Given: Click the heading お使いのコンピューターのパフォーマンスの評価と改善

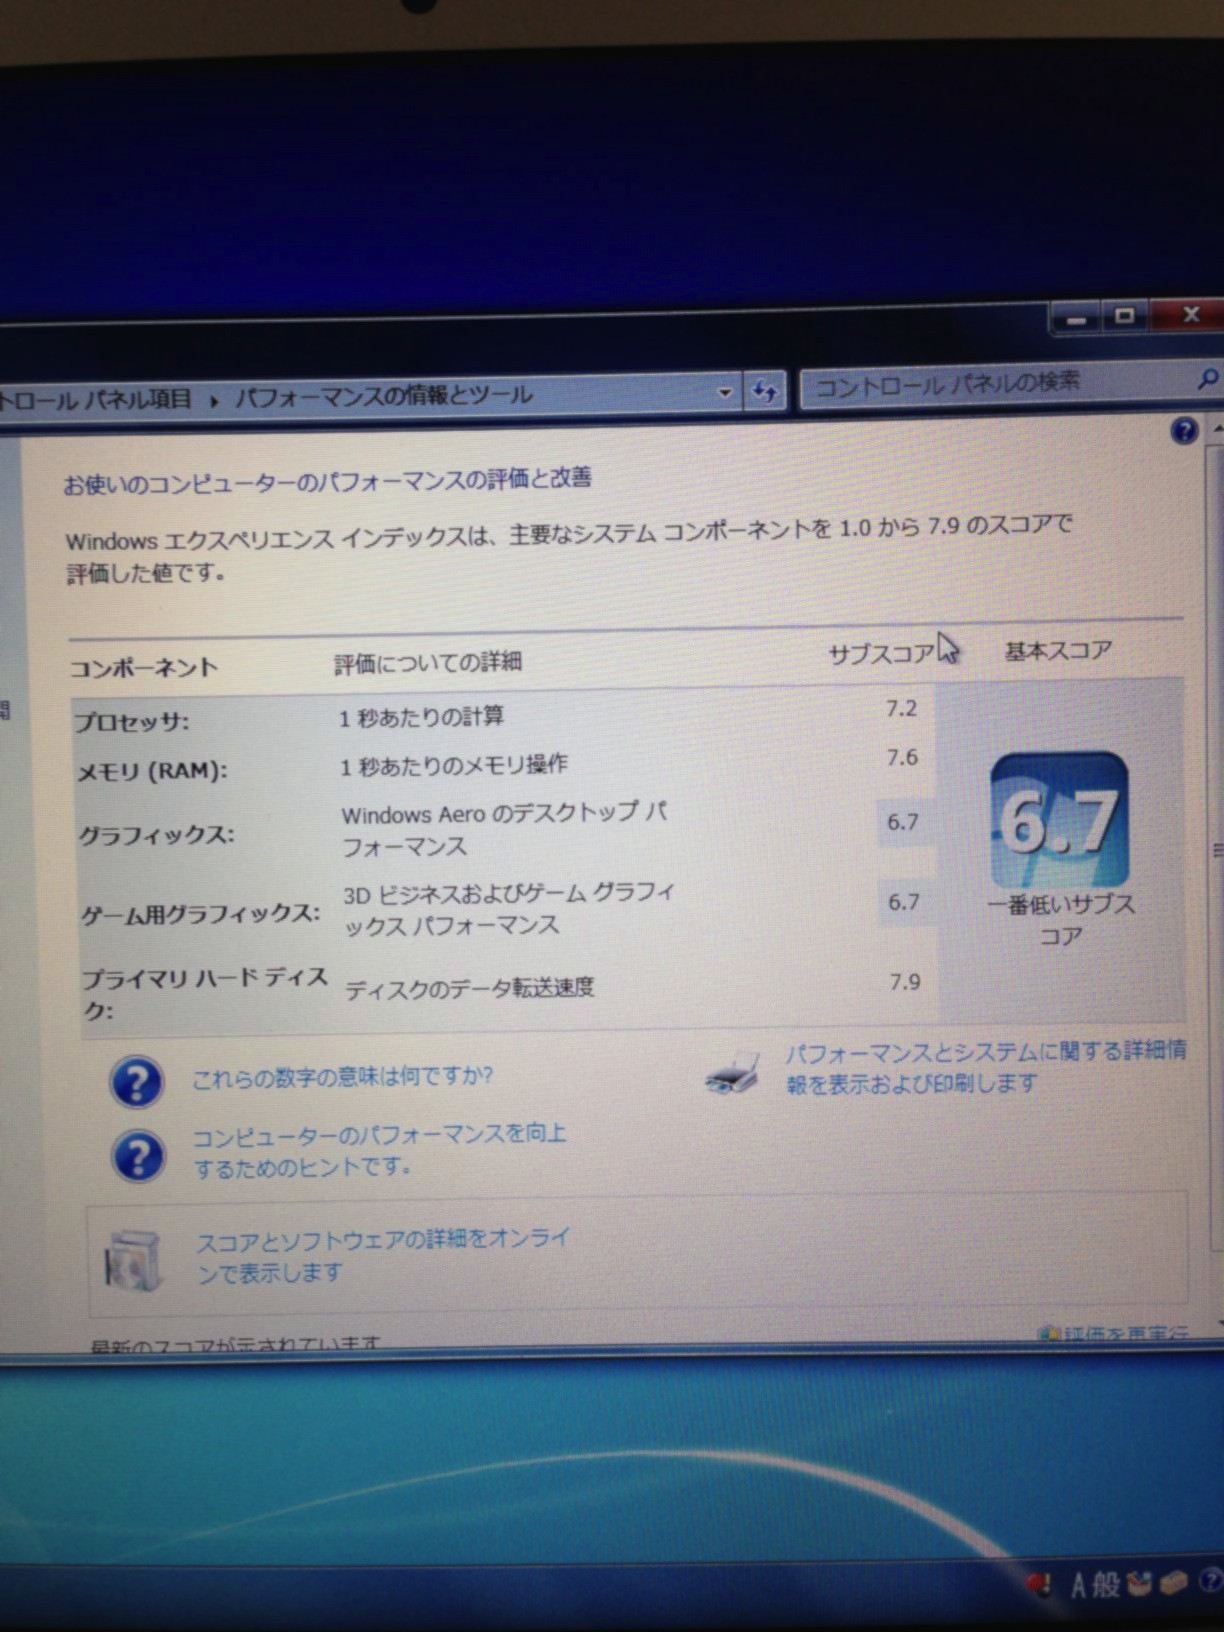Looking at the screenshot, I should coord(327,481).
